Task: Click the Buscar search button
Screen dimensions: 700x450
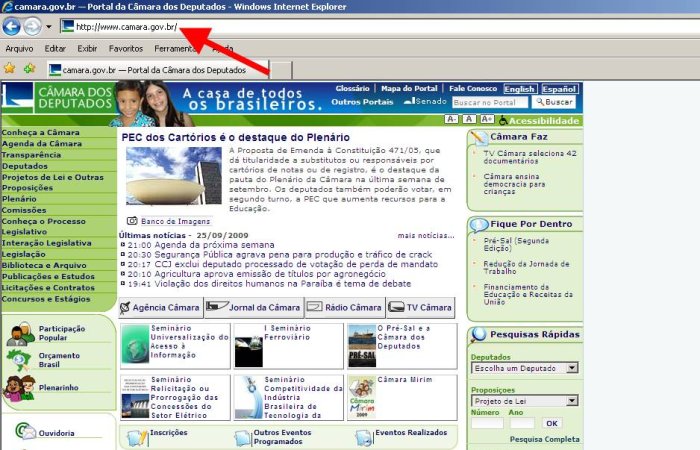Action: [x=554, y=102]
